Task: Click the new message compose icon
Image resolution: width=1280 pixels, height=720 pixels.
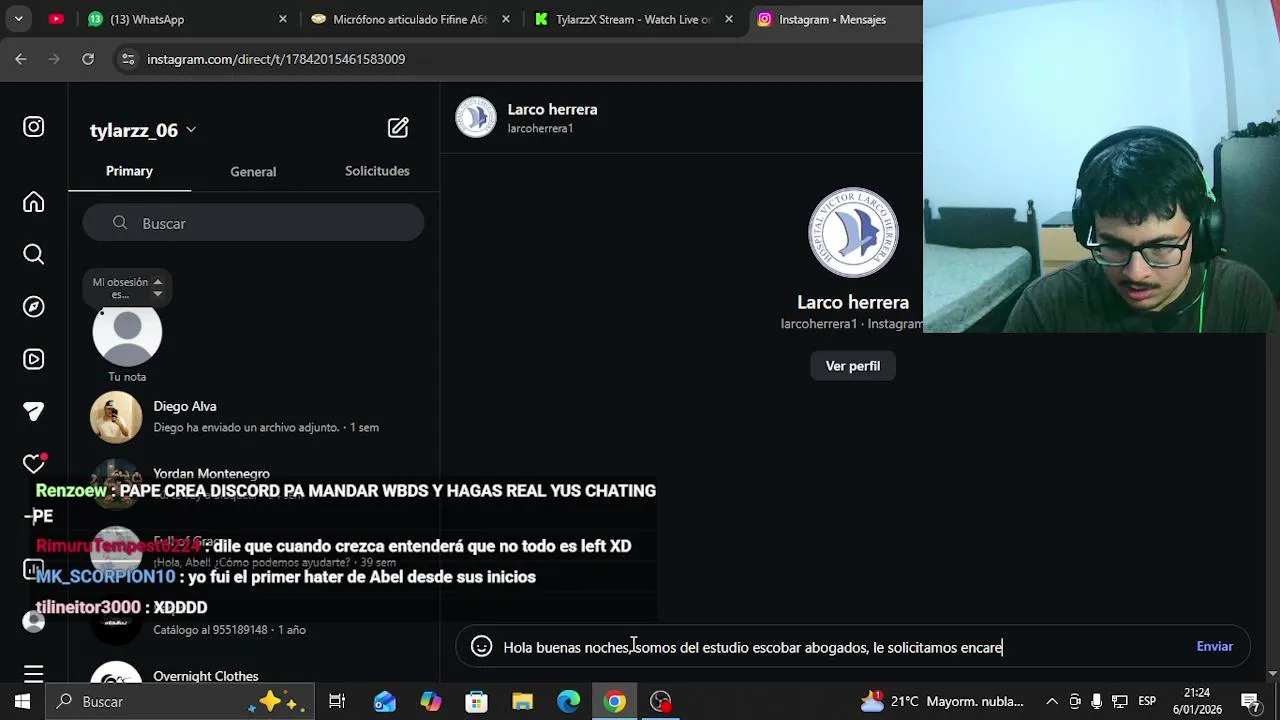Action: (x=398, y=128)
